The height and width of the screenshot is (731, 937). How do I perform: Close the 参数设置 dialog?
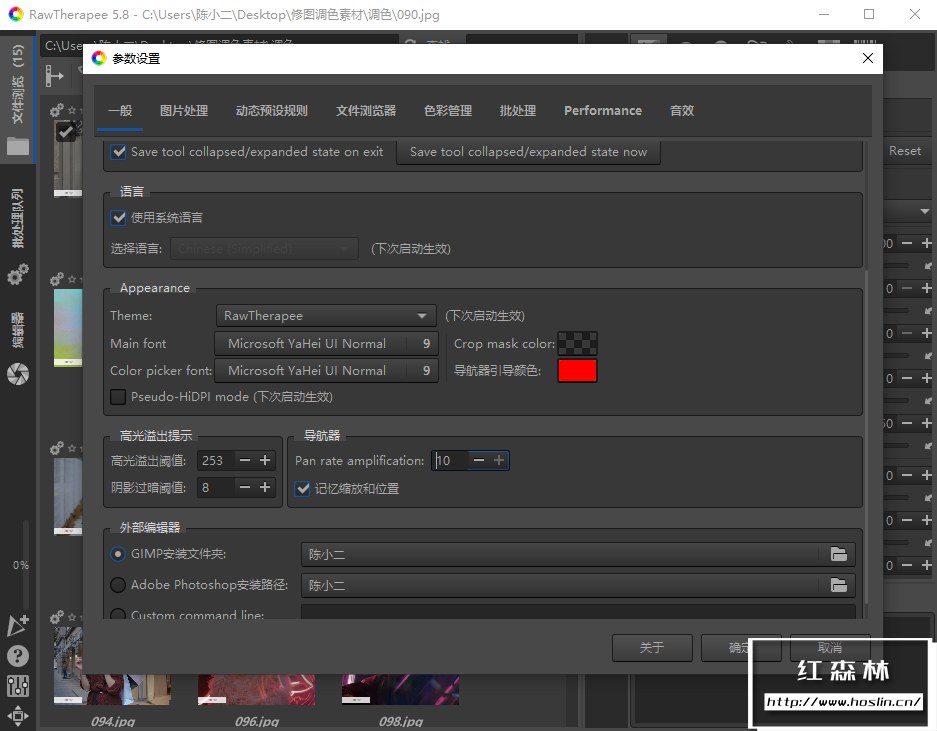868,58
